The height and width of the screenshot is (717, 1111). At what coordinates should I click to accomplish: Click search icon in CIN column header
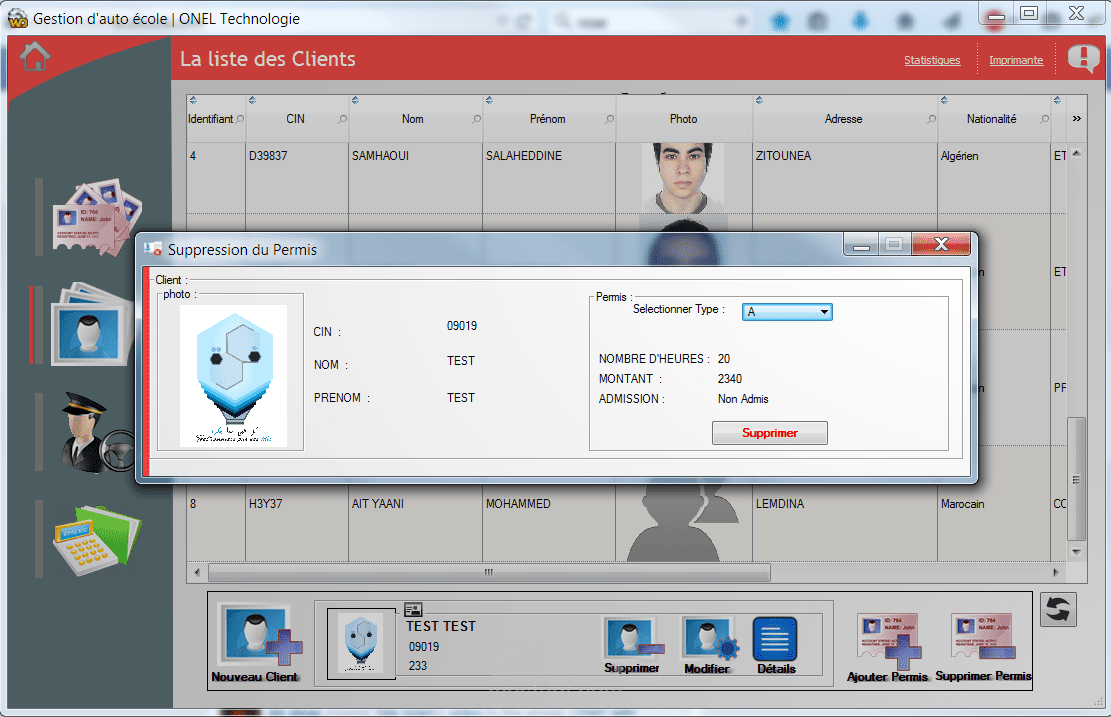click(x=342, y=119)
